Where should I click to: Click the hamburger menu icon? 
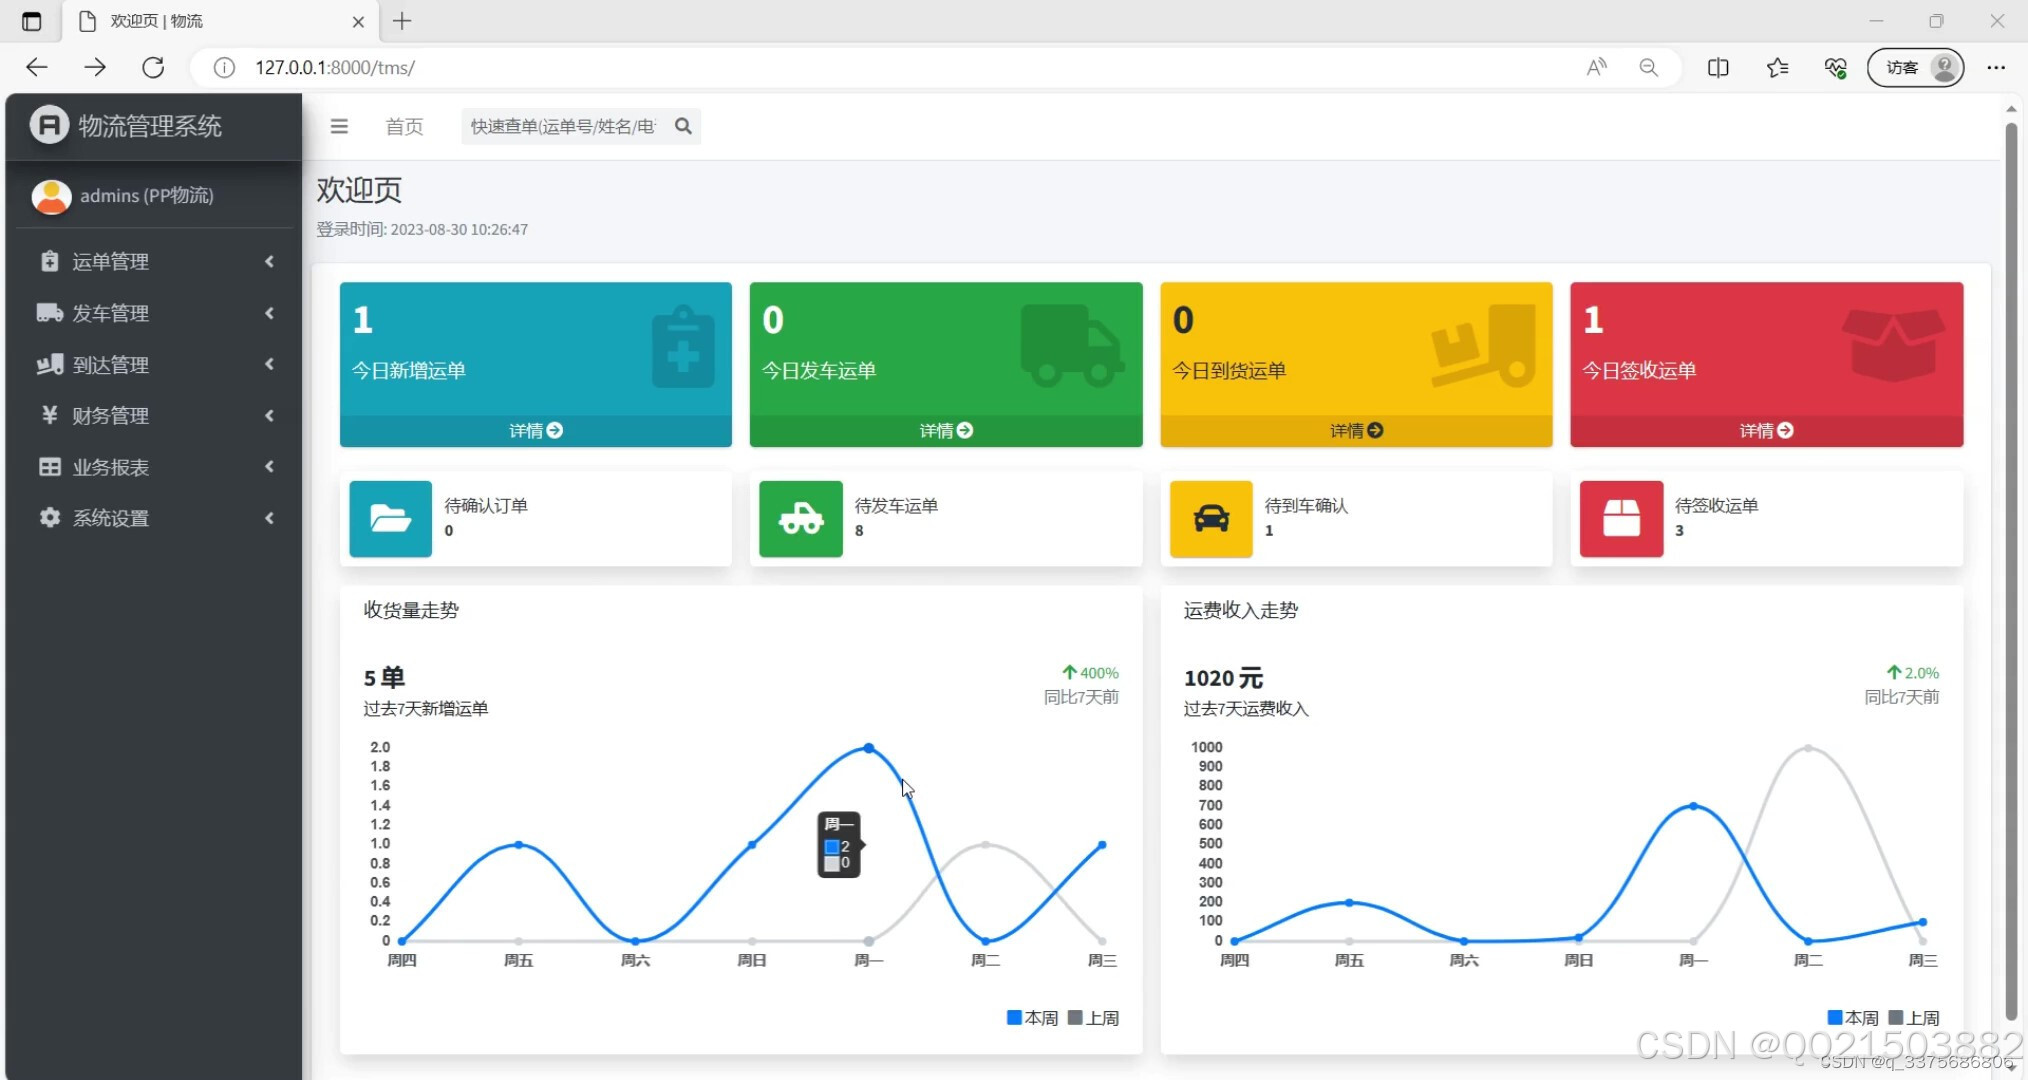pyautogui.click(x=339, y=126)
